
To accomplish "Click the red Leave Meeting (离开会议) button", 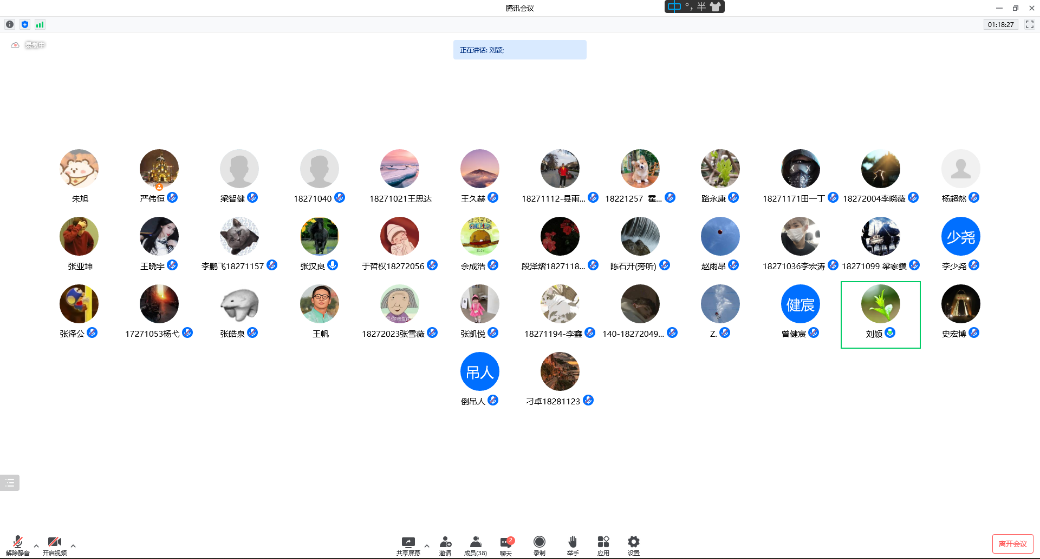I will (x=1012, y=543).
